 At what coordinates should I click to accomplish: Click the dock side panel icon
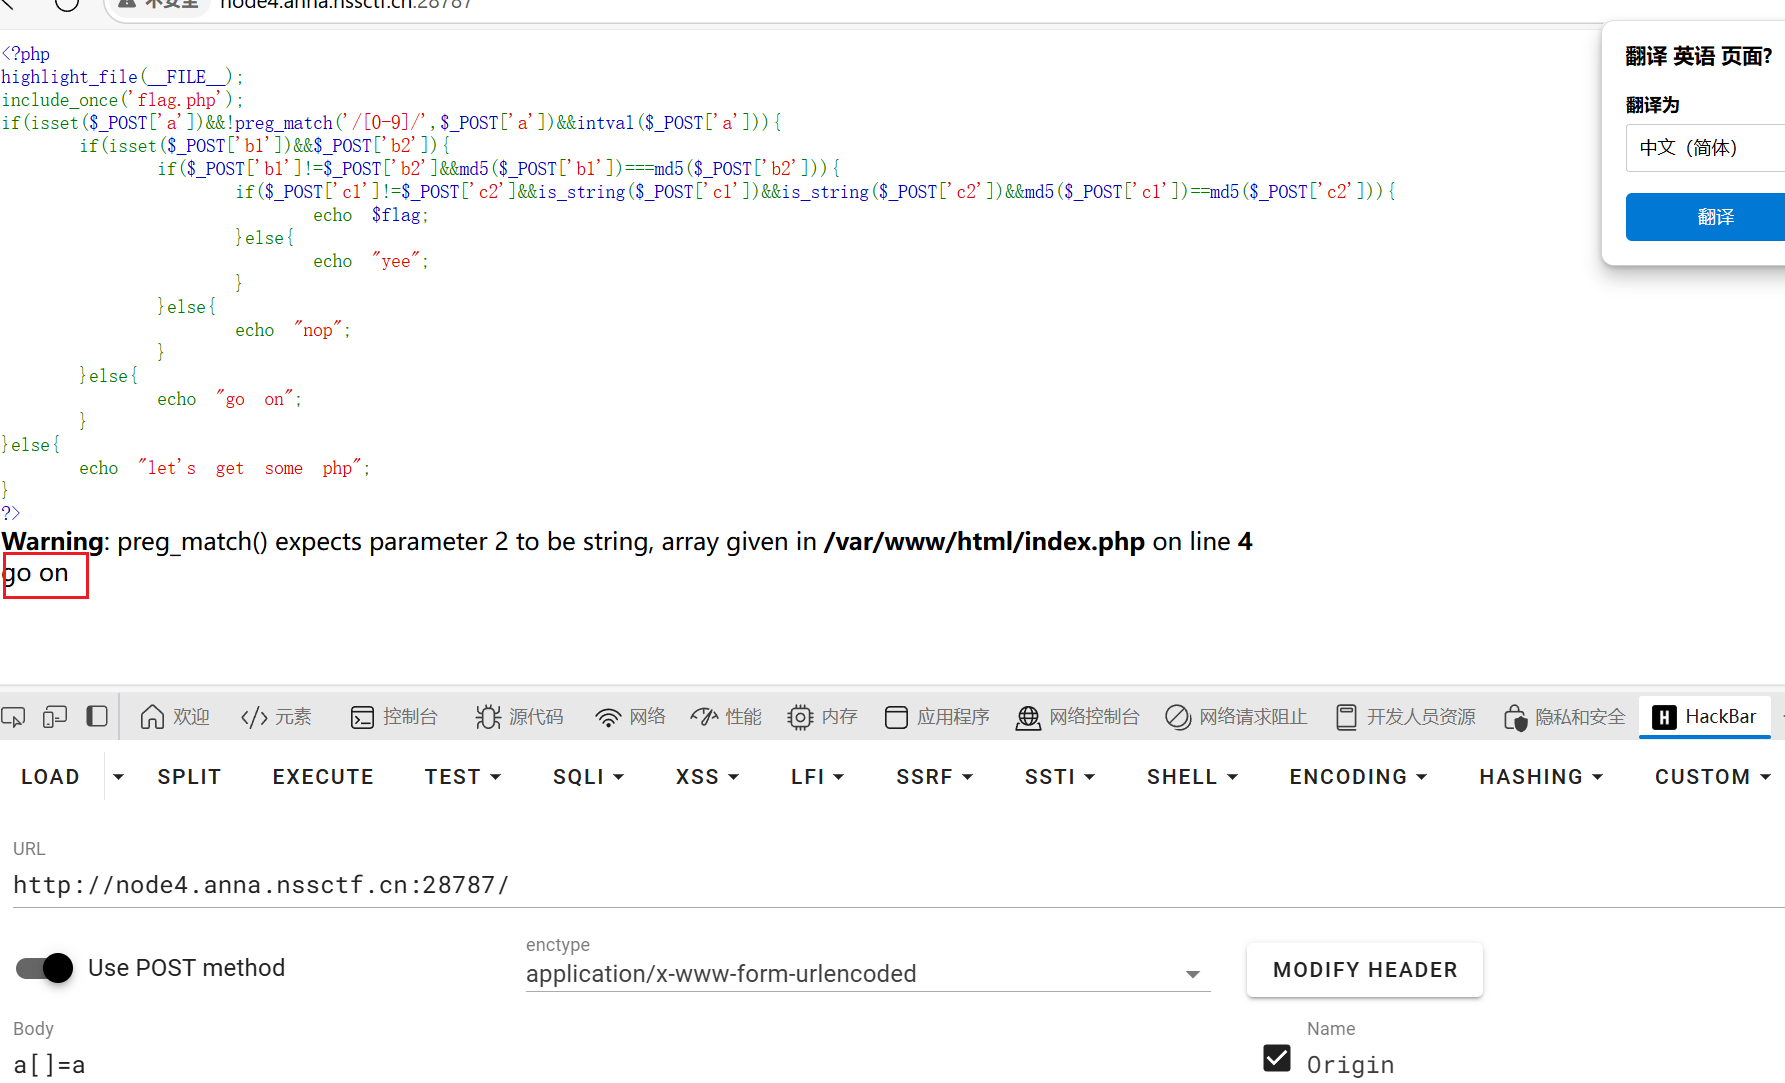[97, 716]
